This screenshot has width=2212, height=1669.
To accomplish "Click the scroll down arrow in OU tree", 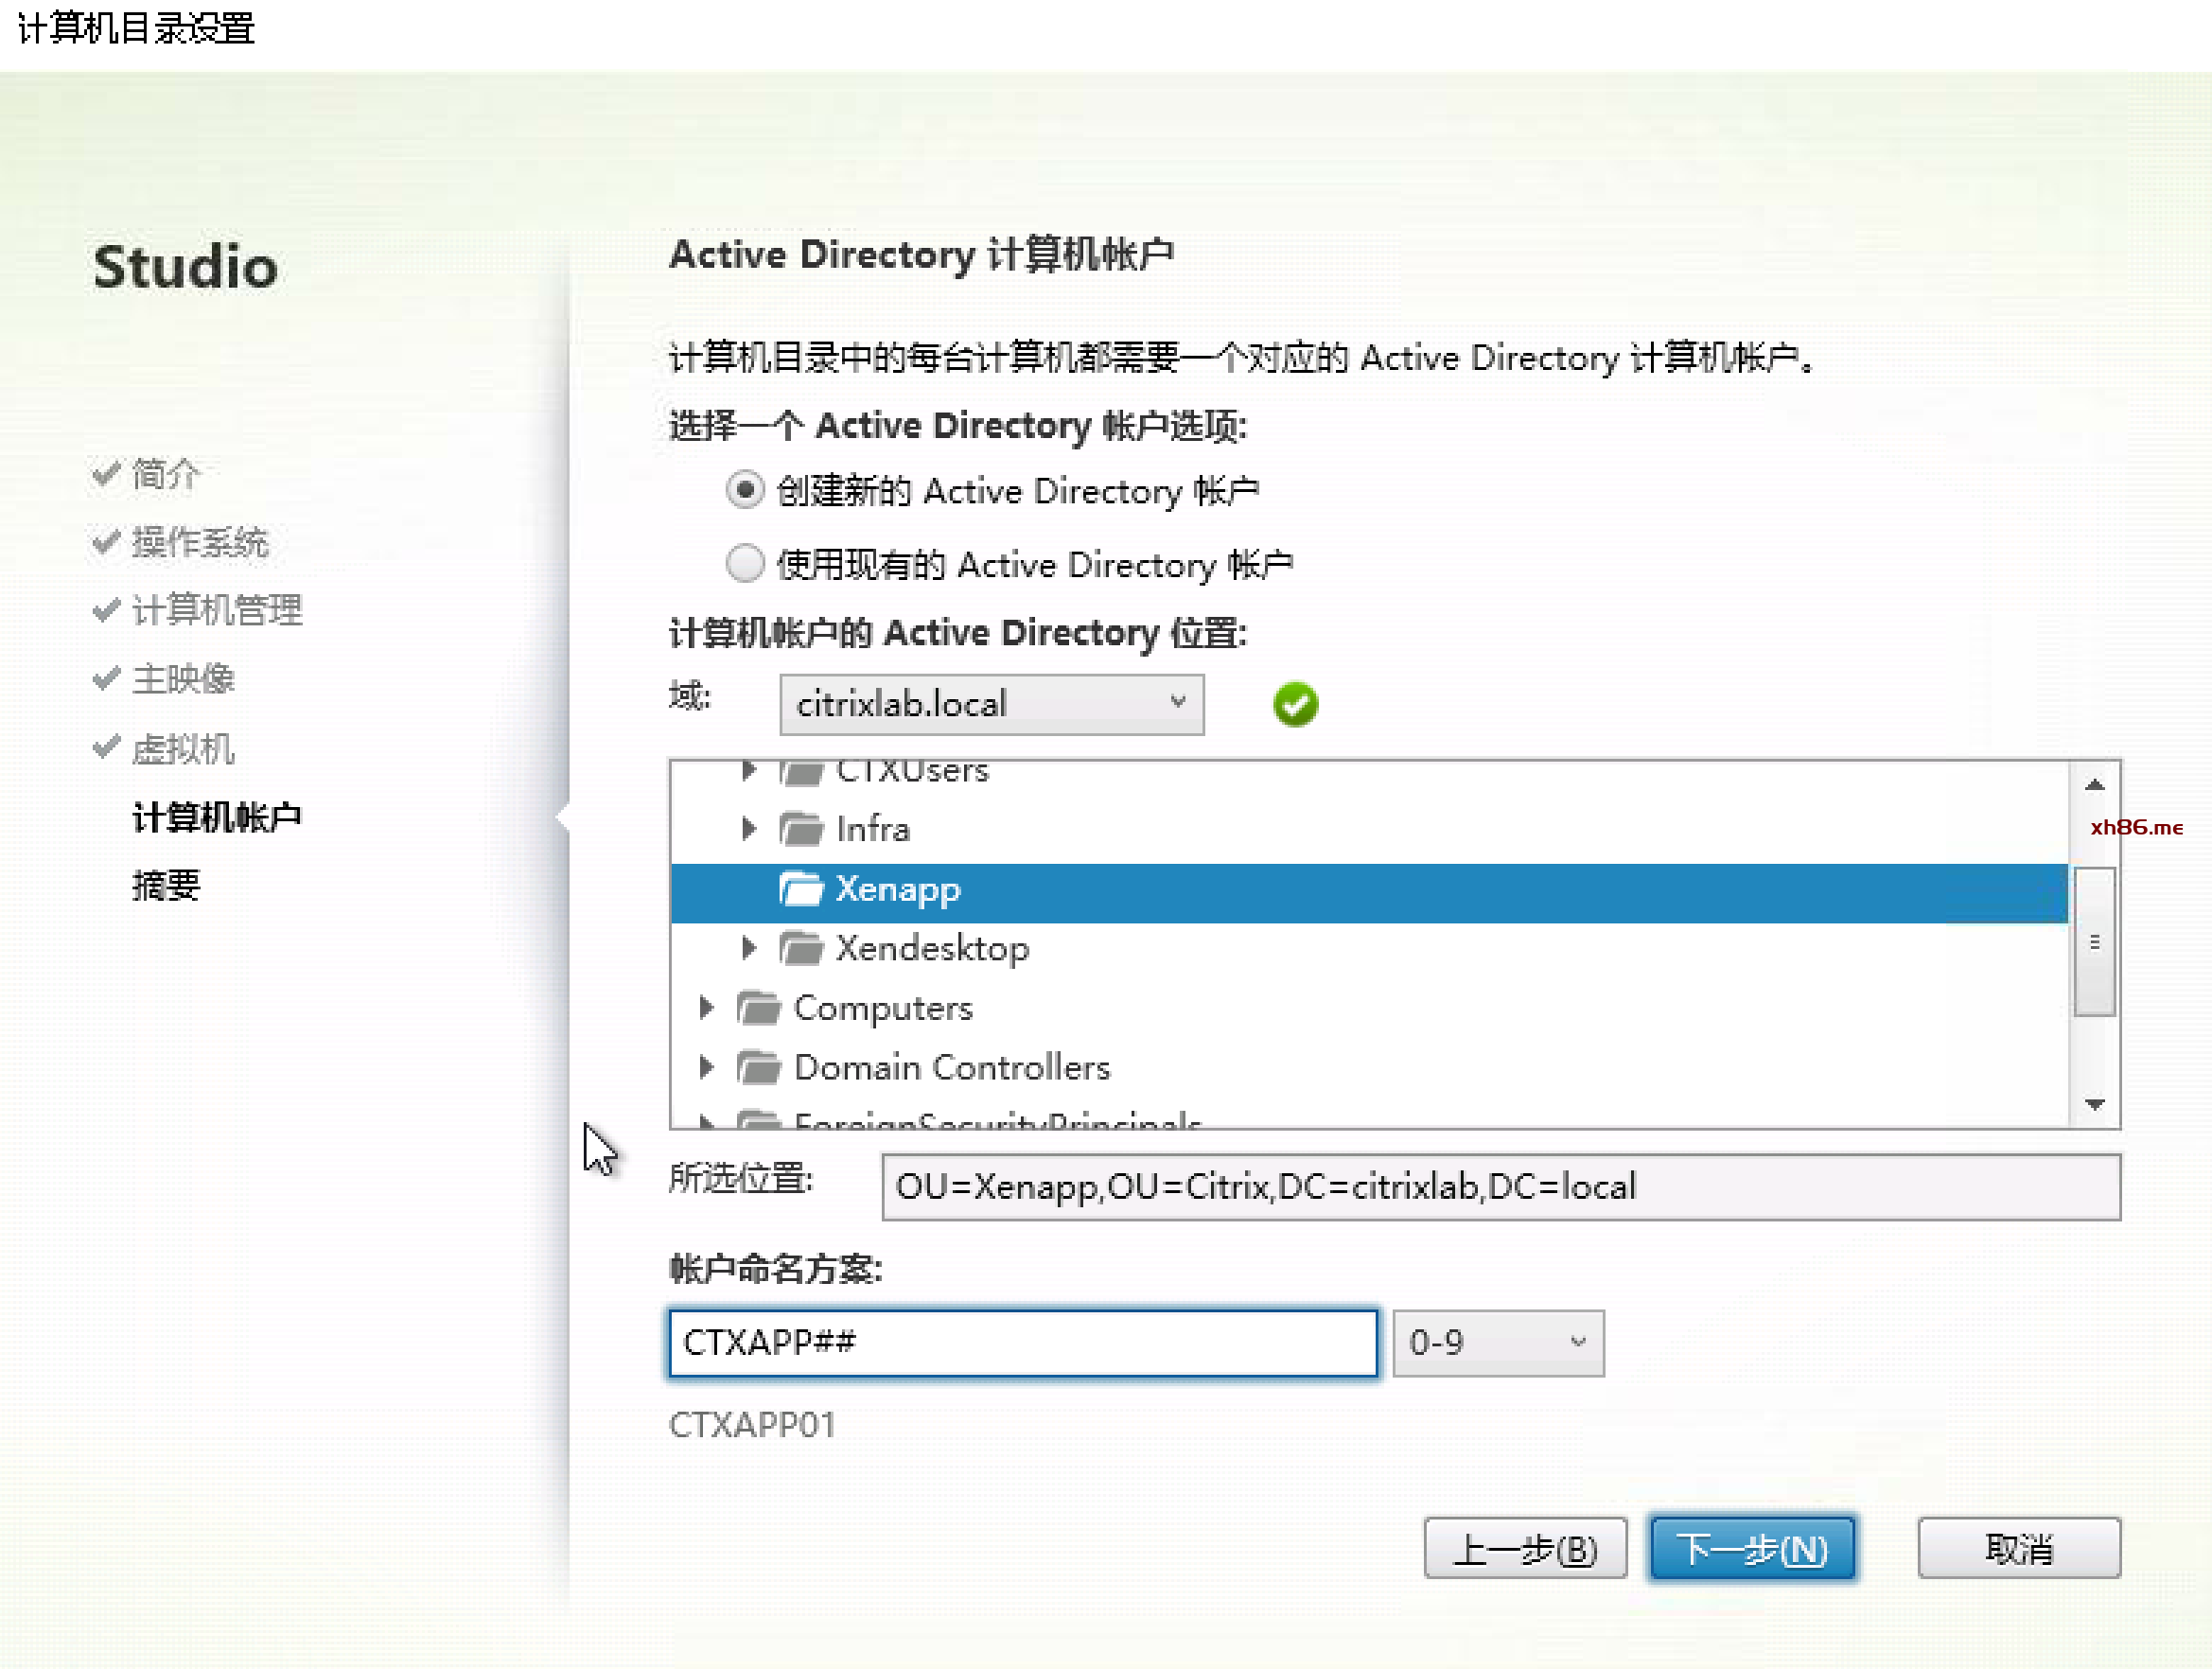I will click(x=2094, y=1104).
